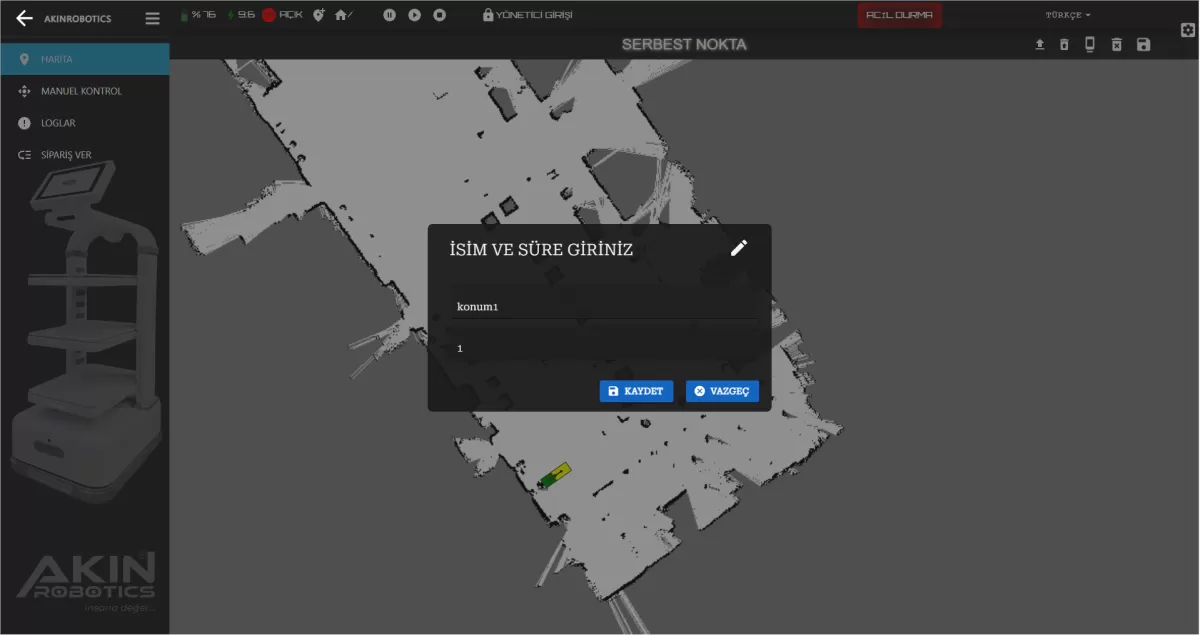Toggle the red AÇIK status indicator
This screenshot has width=1200, height=635.
269,15
